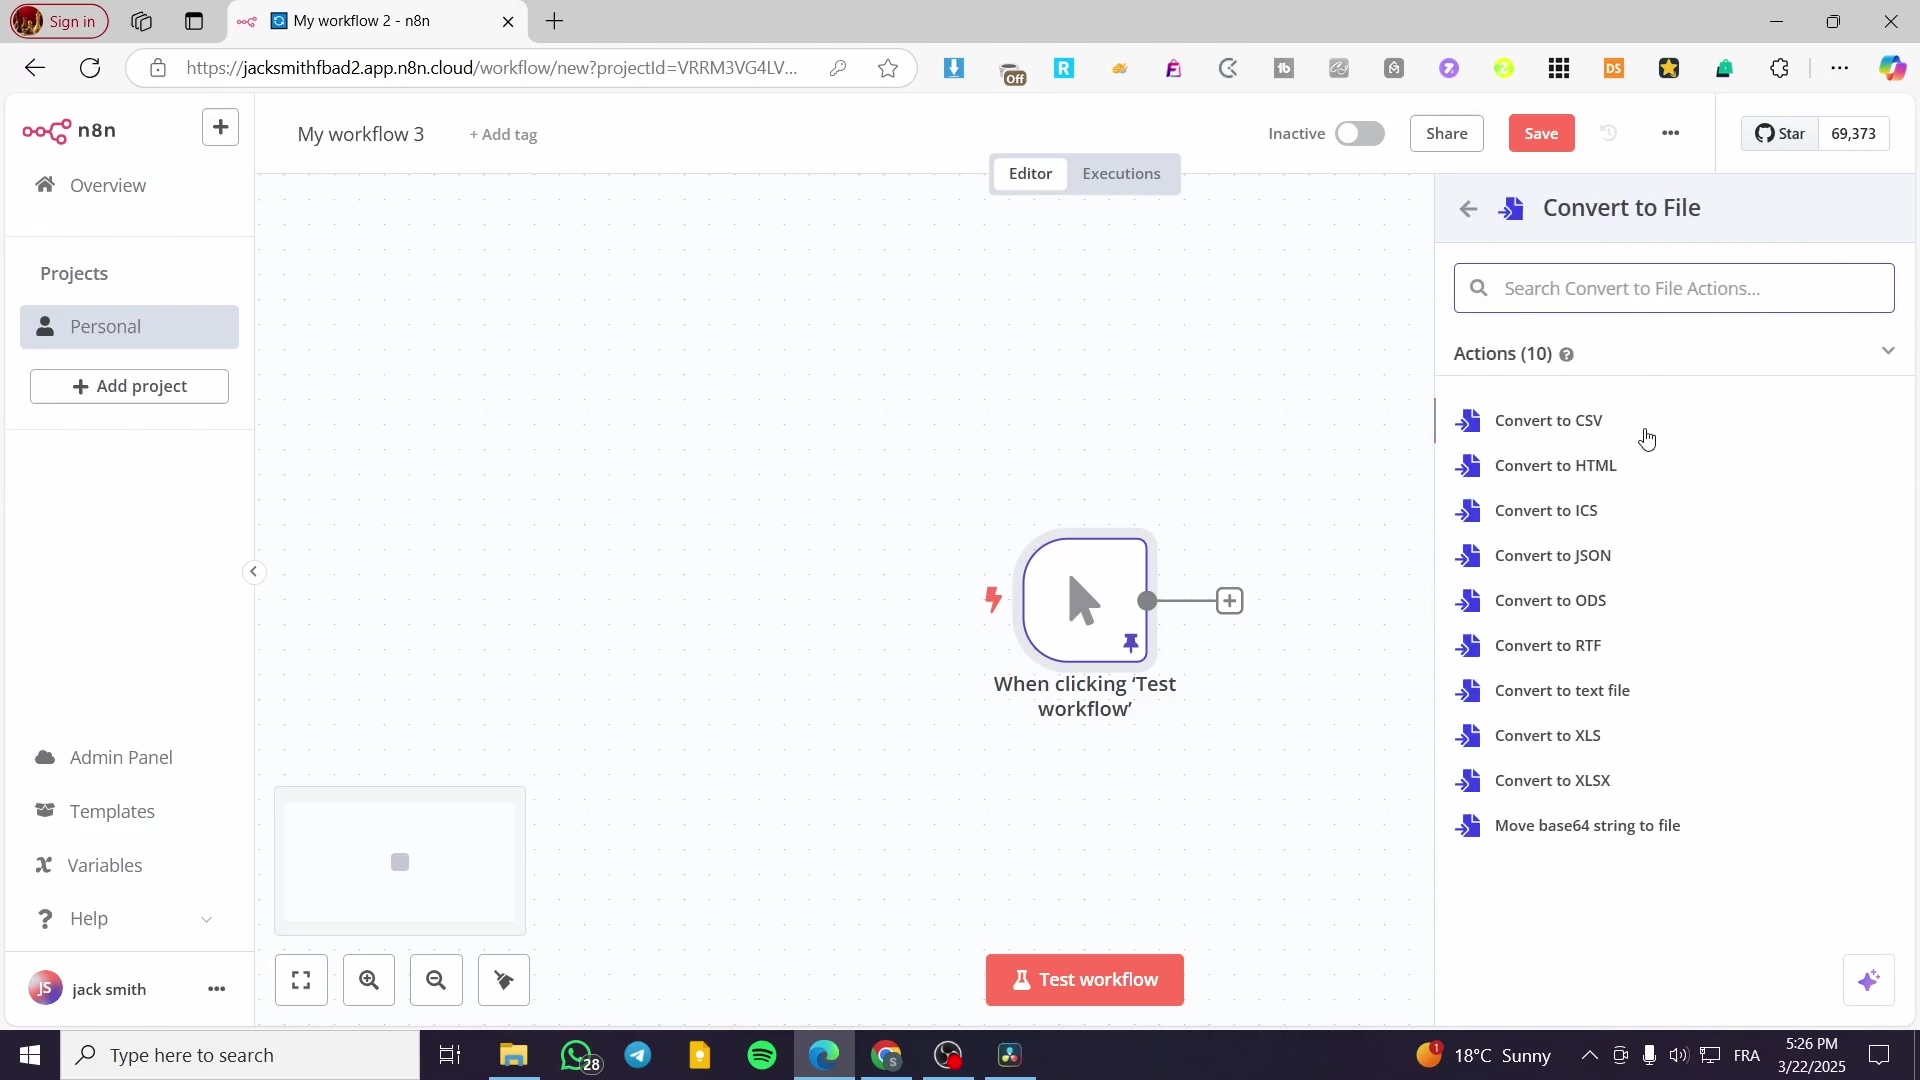The width and height of the screenshot is (1920, 1080).
Task: Open Spotify from the Windows taskbar
Action: (762, 1055)
